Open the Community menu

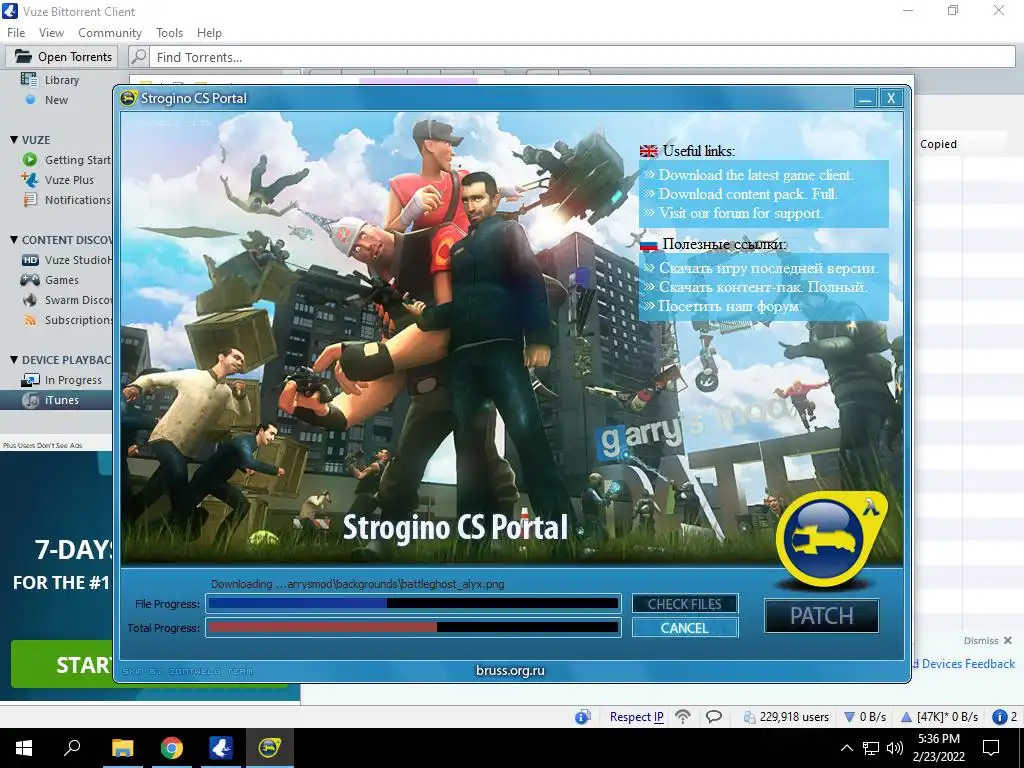tap(110, 33)
